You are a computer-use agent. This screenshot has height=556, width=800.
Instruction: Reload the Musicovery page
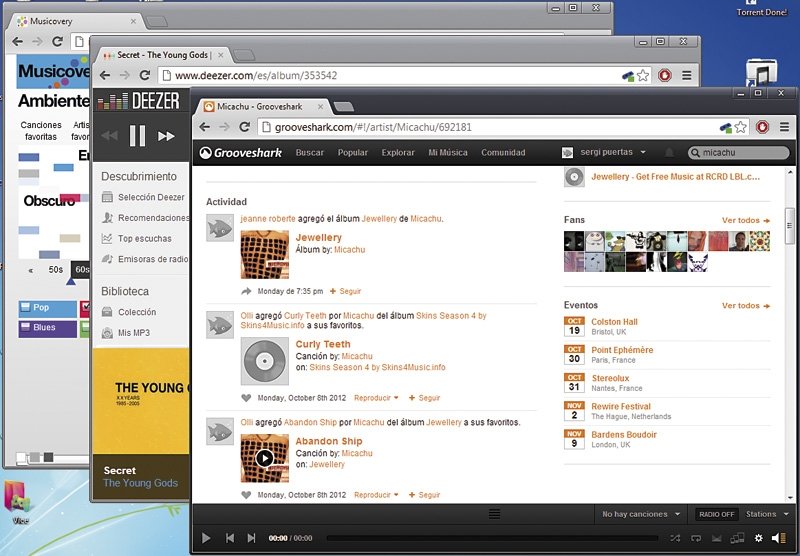[58, 41]
